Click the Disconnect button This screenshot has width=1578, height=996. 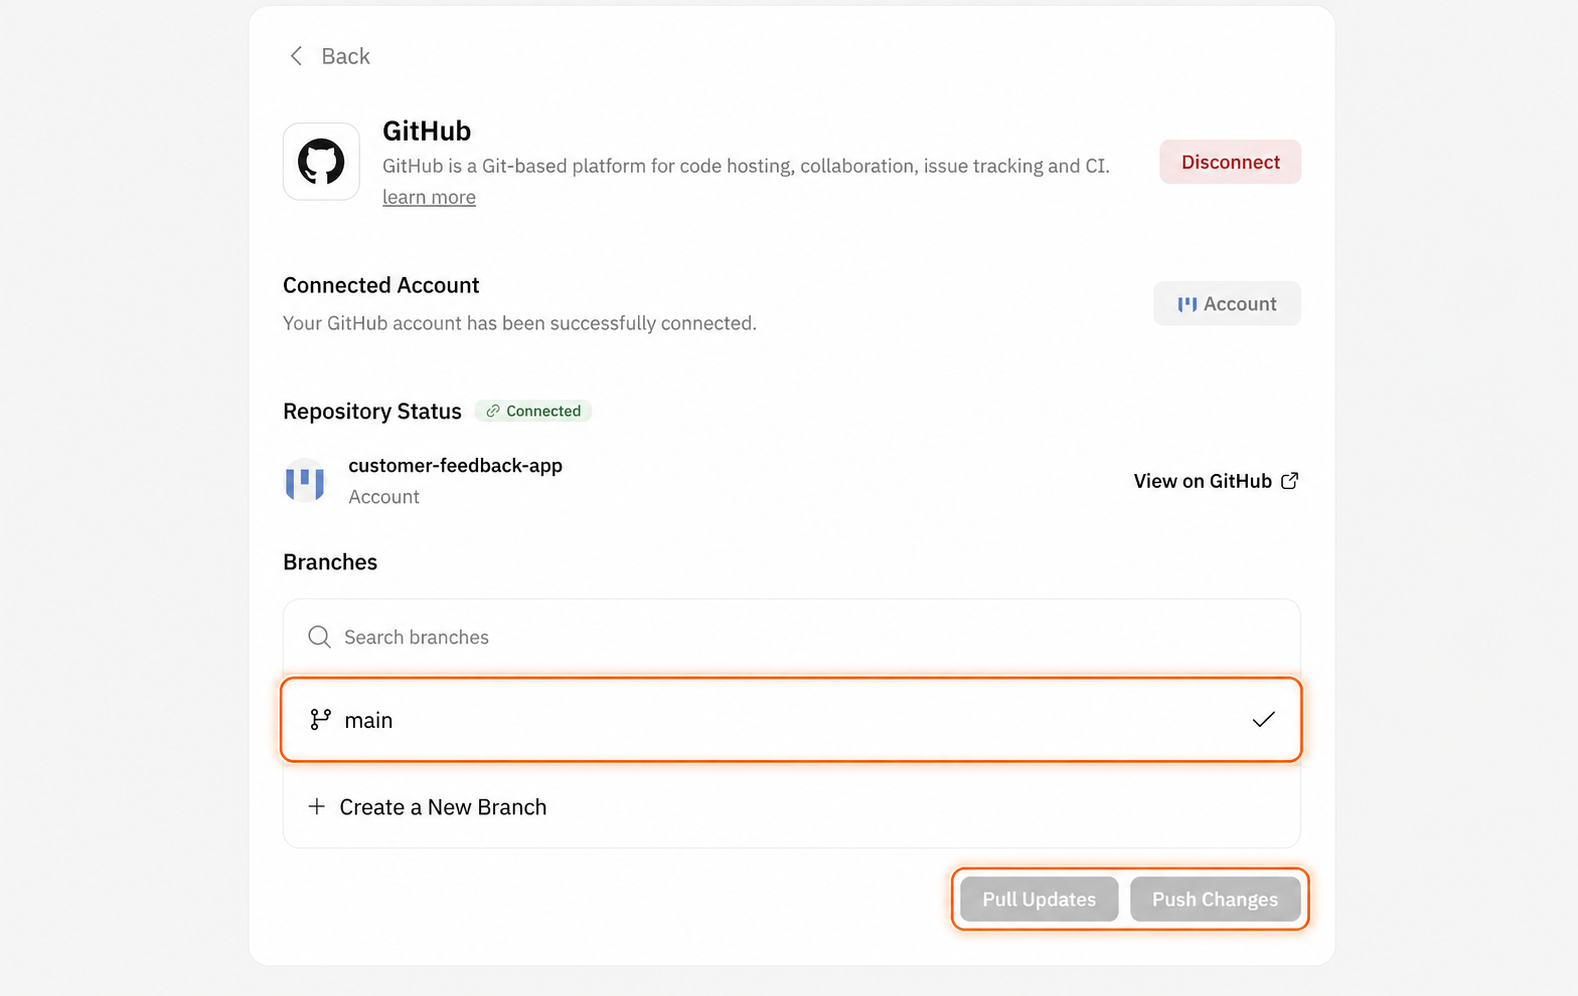(1230, 162)
